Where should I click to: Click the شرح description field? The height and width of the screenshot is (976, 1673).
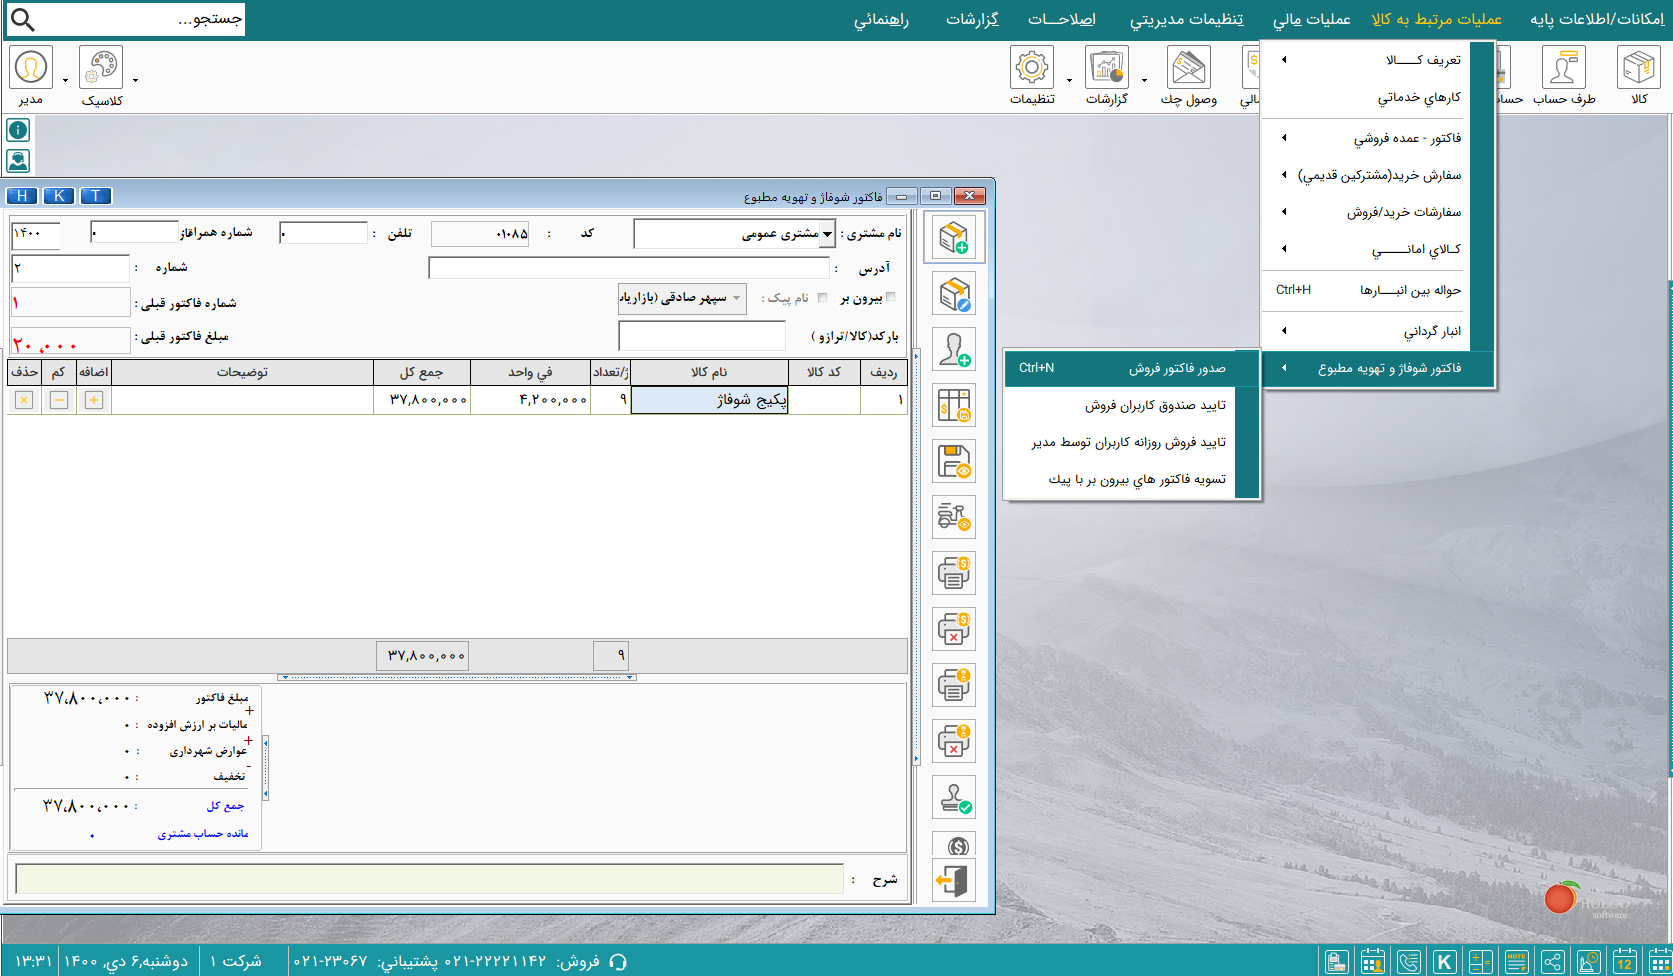(x=430, y=879)
